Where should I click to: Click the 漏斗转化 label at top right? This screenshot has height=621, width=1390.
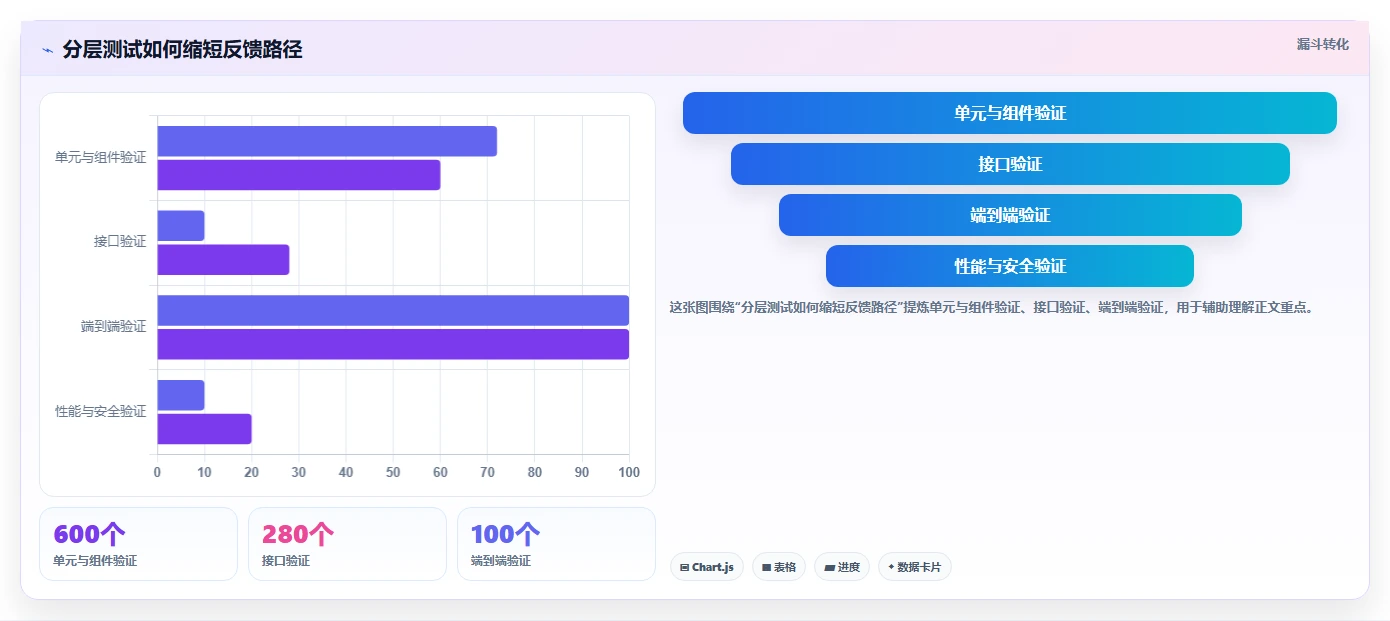(1322, 44)
